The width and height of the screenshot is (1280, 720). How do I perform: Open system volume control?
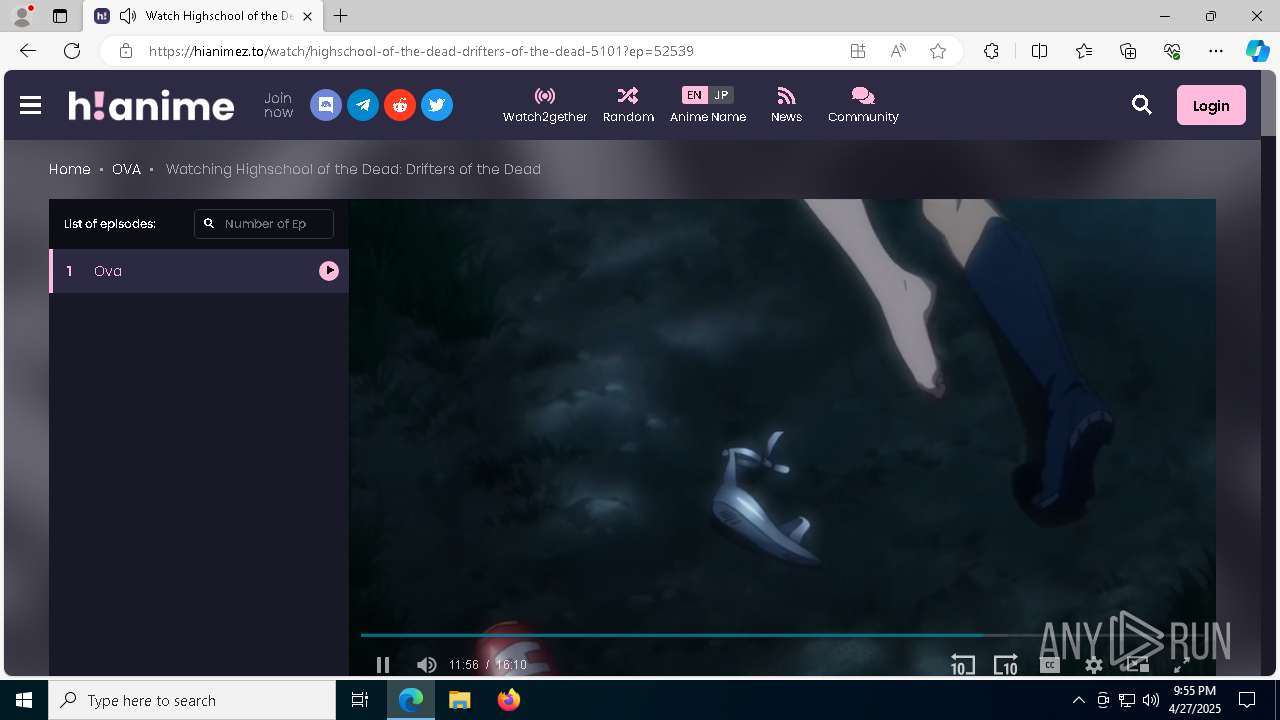coord(1150,700)
